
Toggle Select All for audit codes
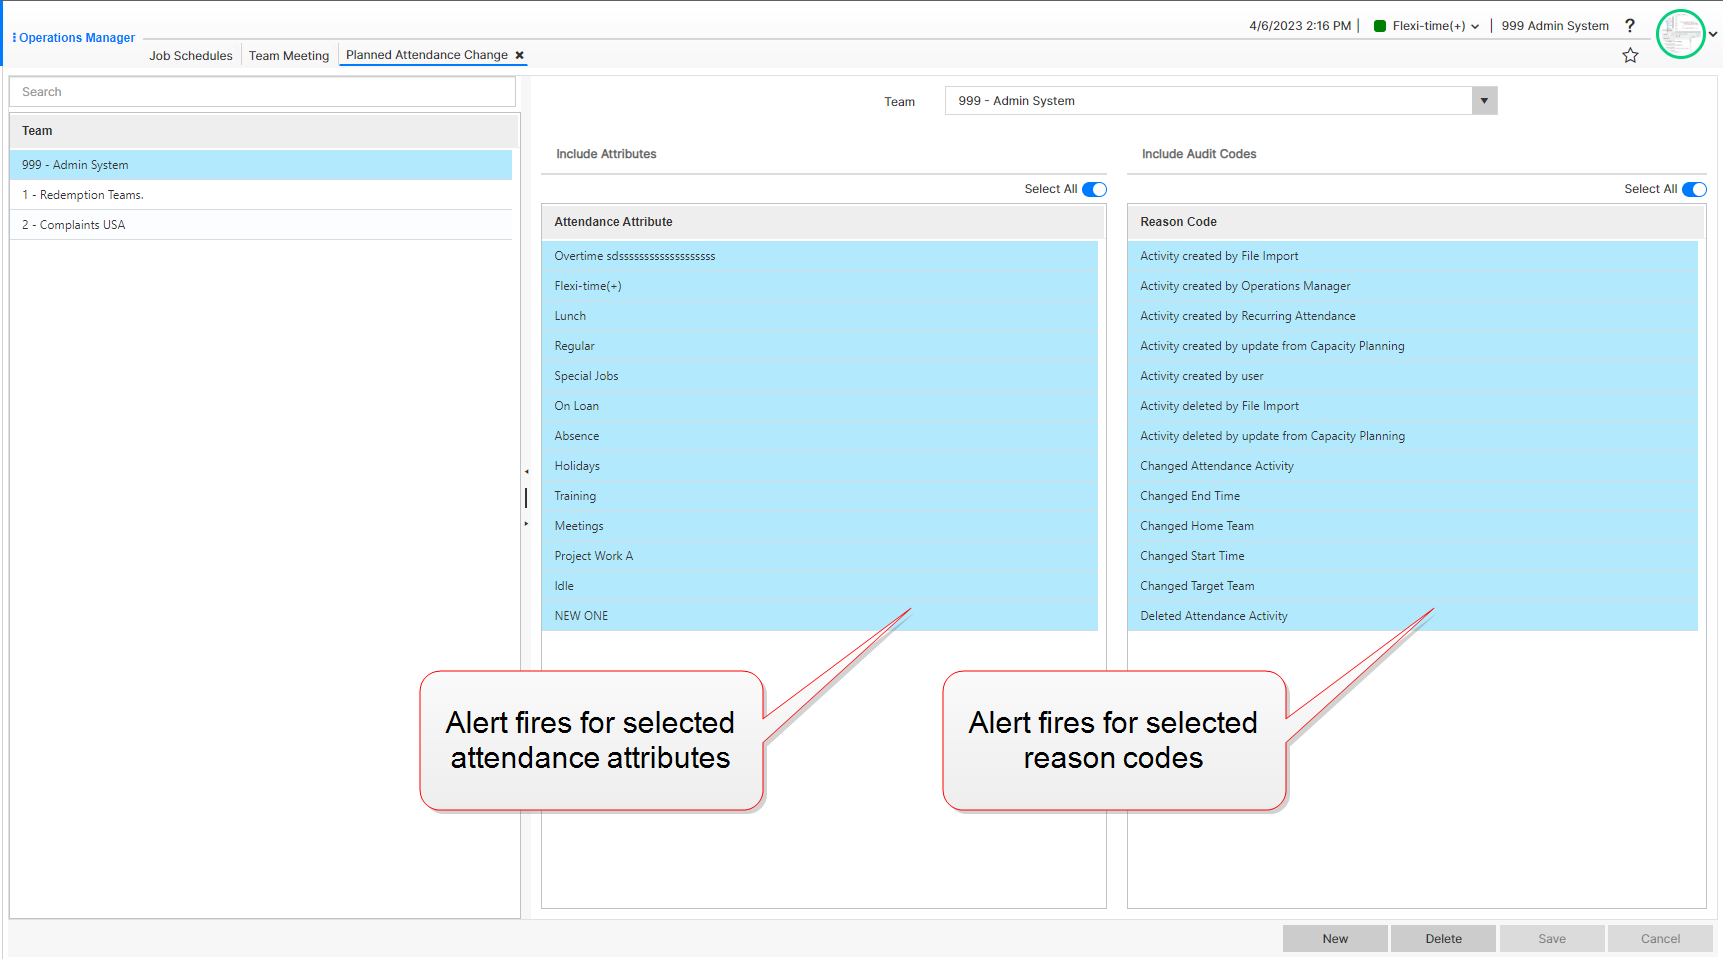tap(1694, 190)
